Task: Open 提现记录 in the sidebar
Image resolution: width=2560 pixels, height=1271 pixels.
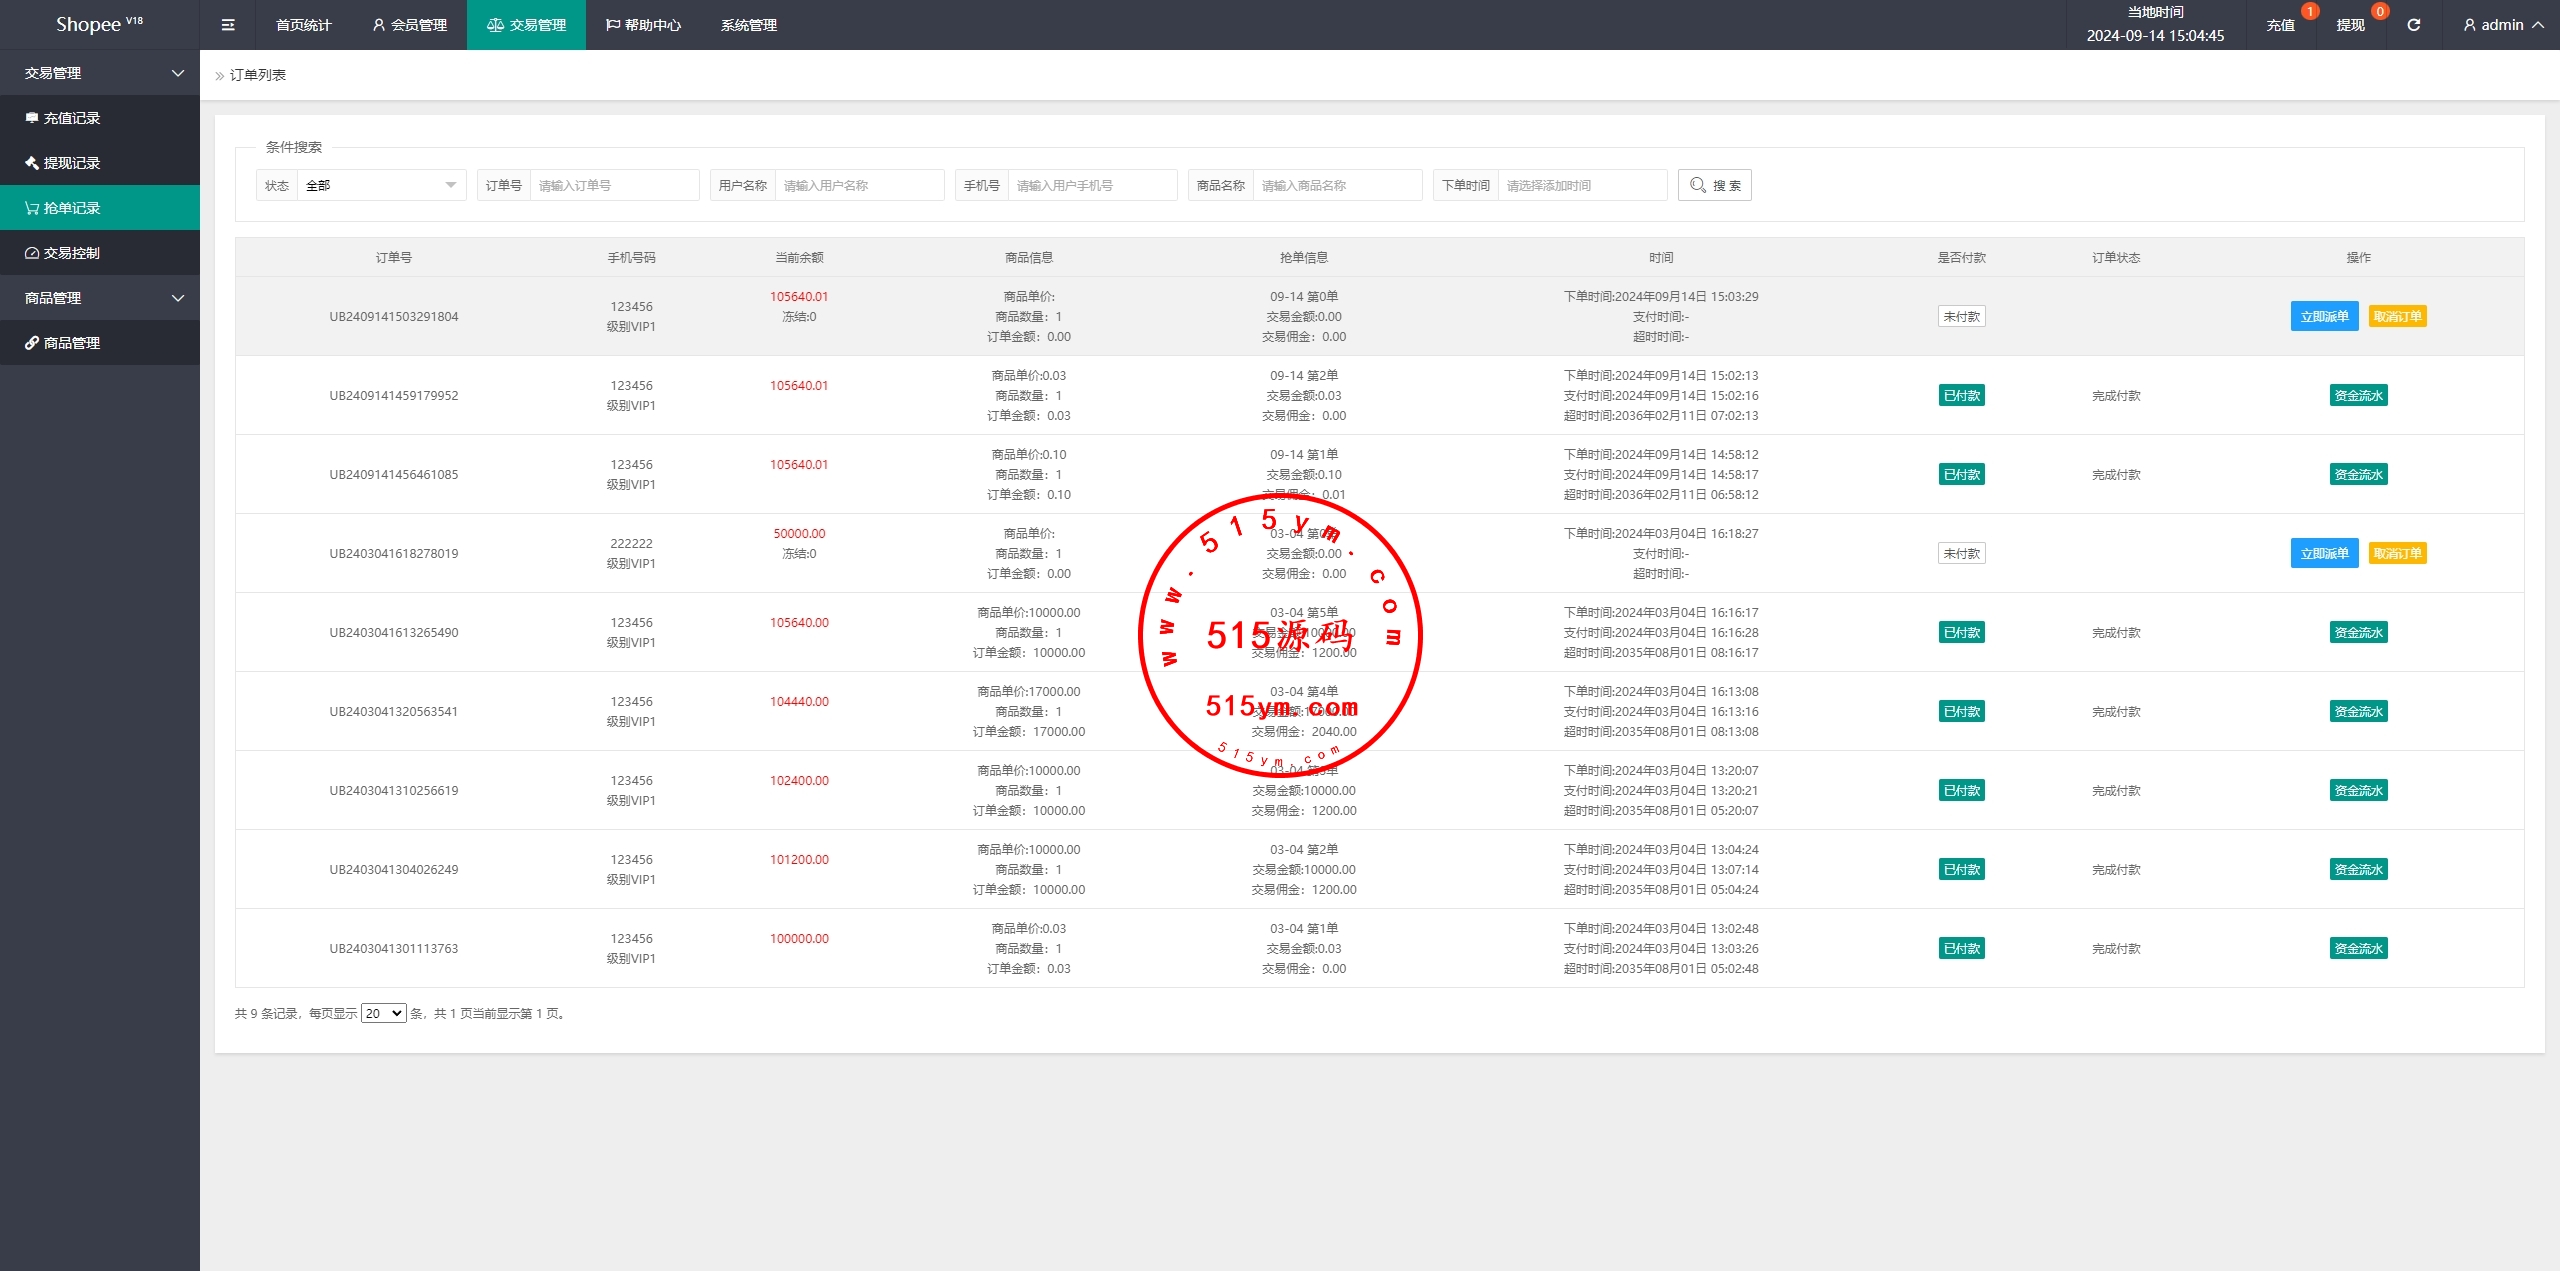Action: (72, 163)
